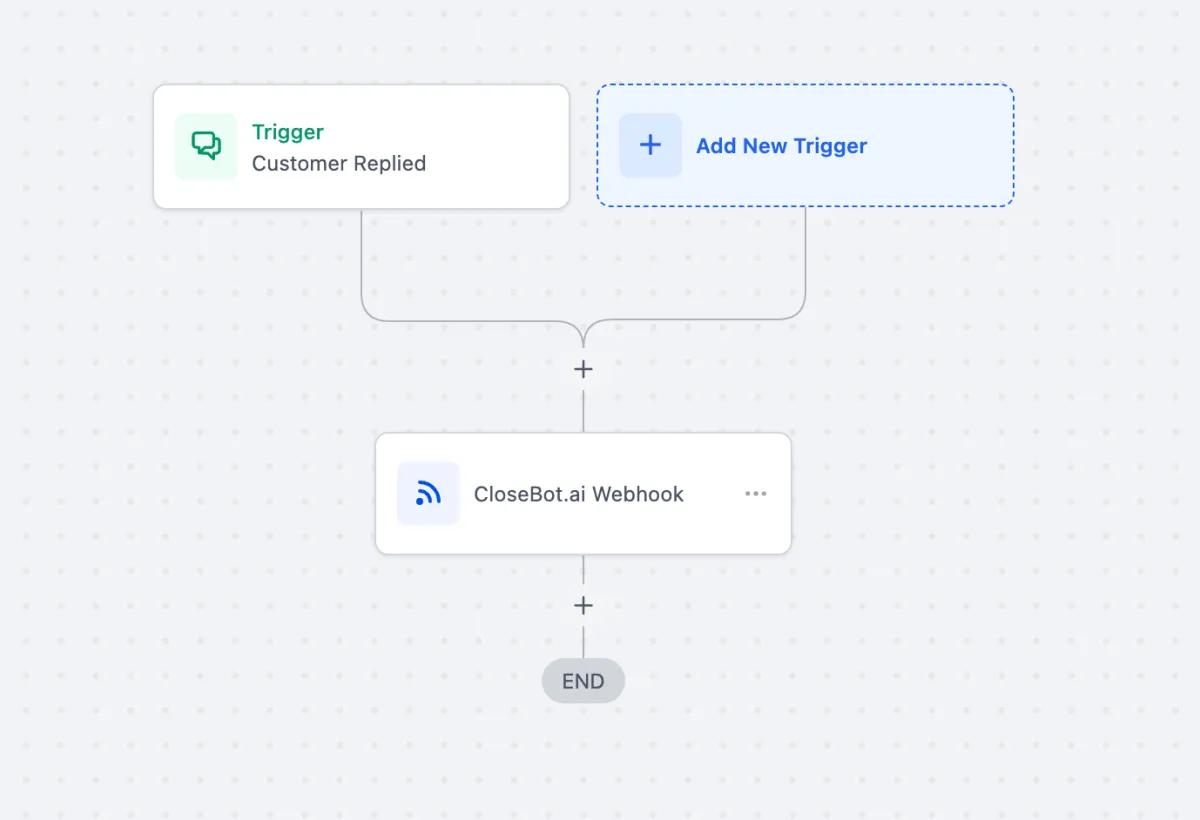Click the green Trigger heading

(x=288, y=132)
